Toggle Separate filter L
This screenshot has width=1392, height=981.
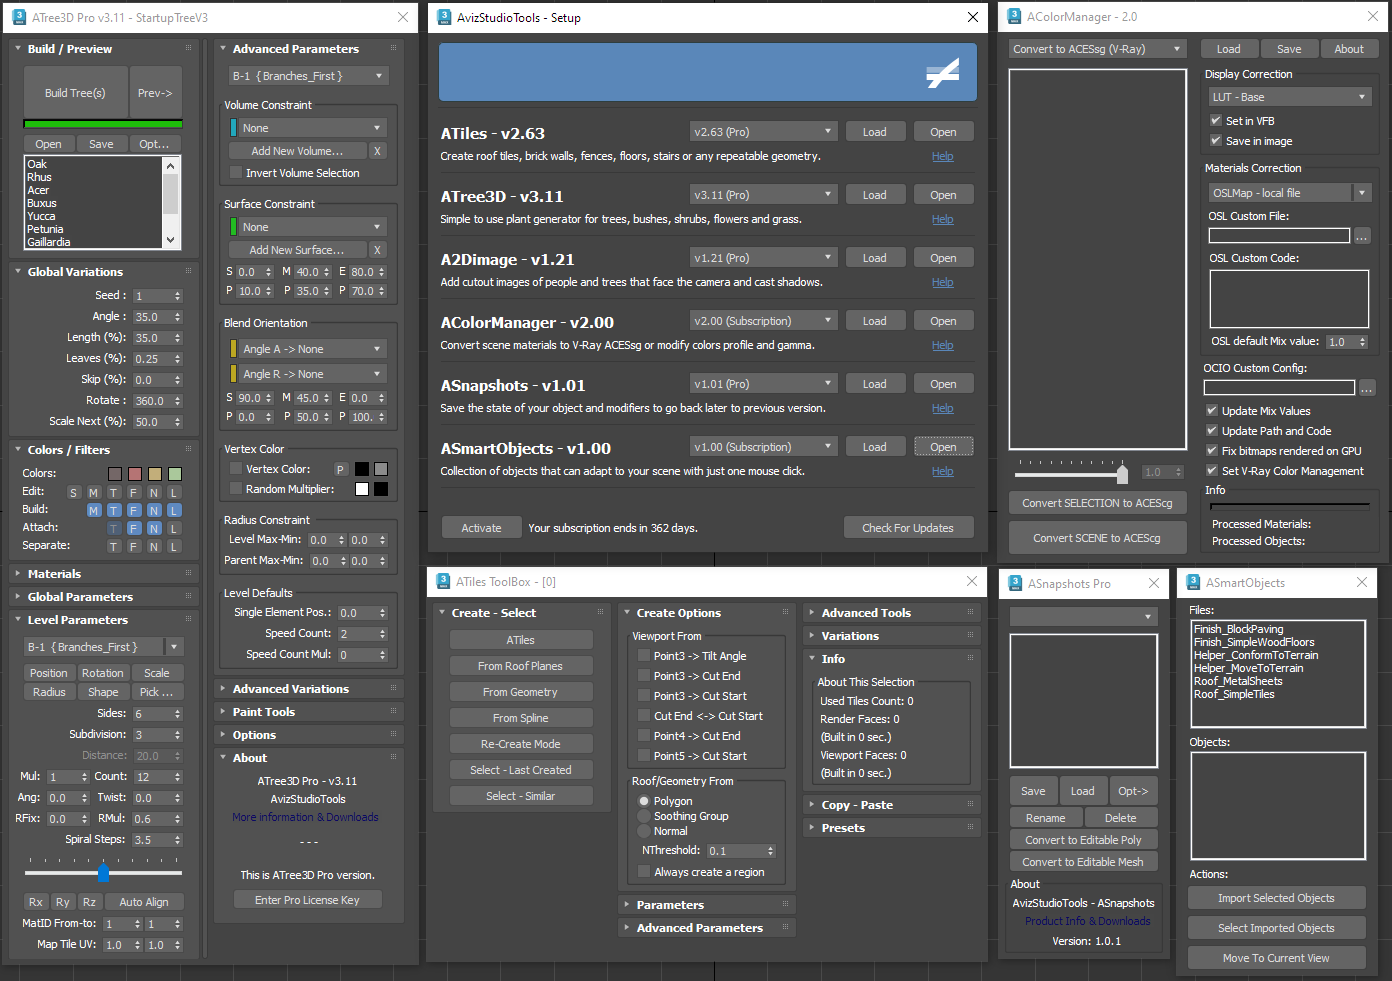(173, 546)
